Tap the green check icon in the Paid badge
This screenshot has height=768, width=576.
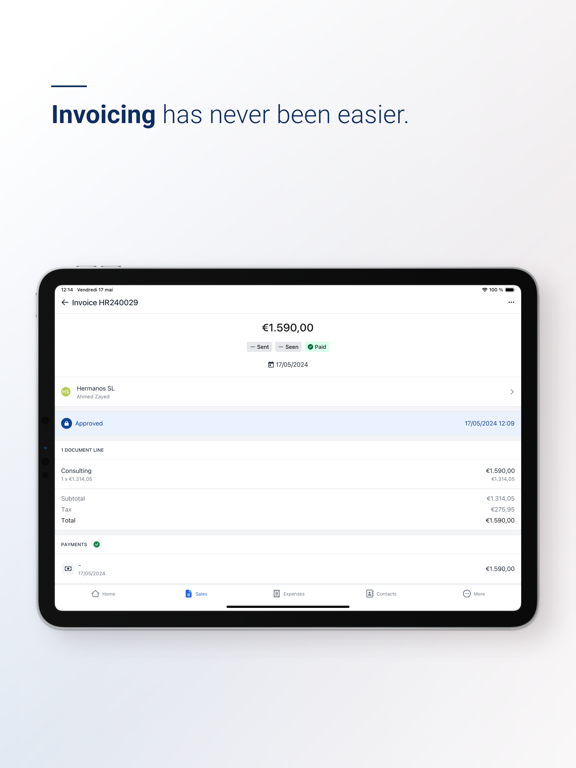(x=310, y=347)
